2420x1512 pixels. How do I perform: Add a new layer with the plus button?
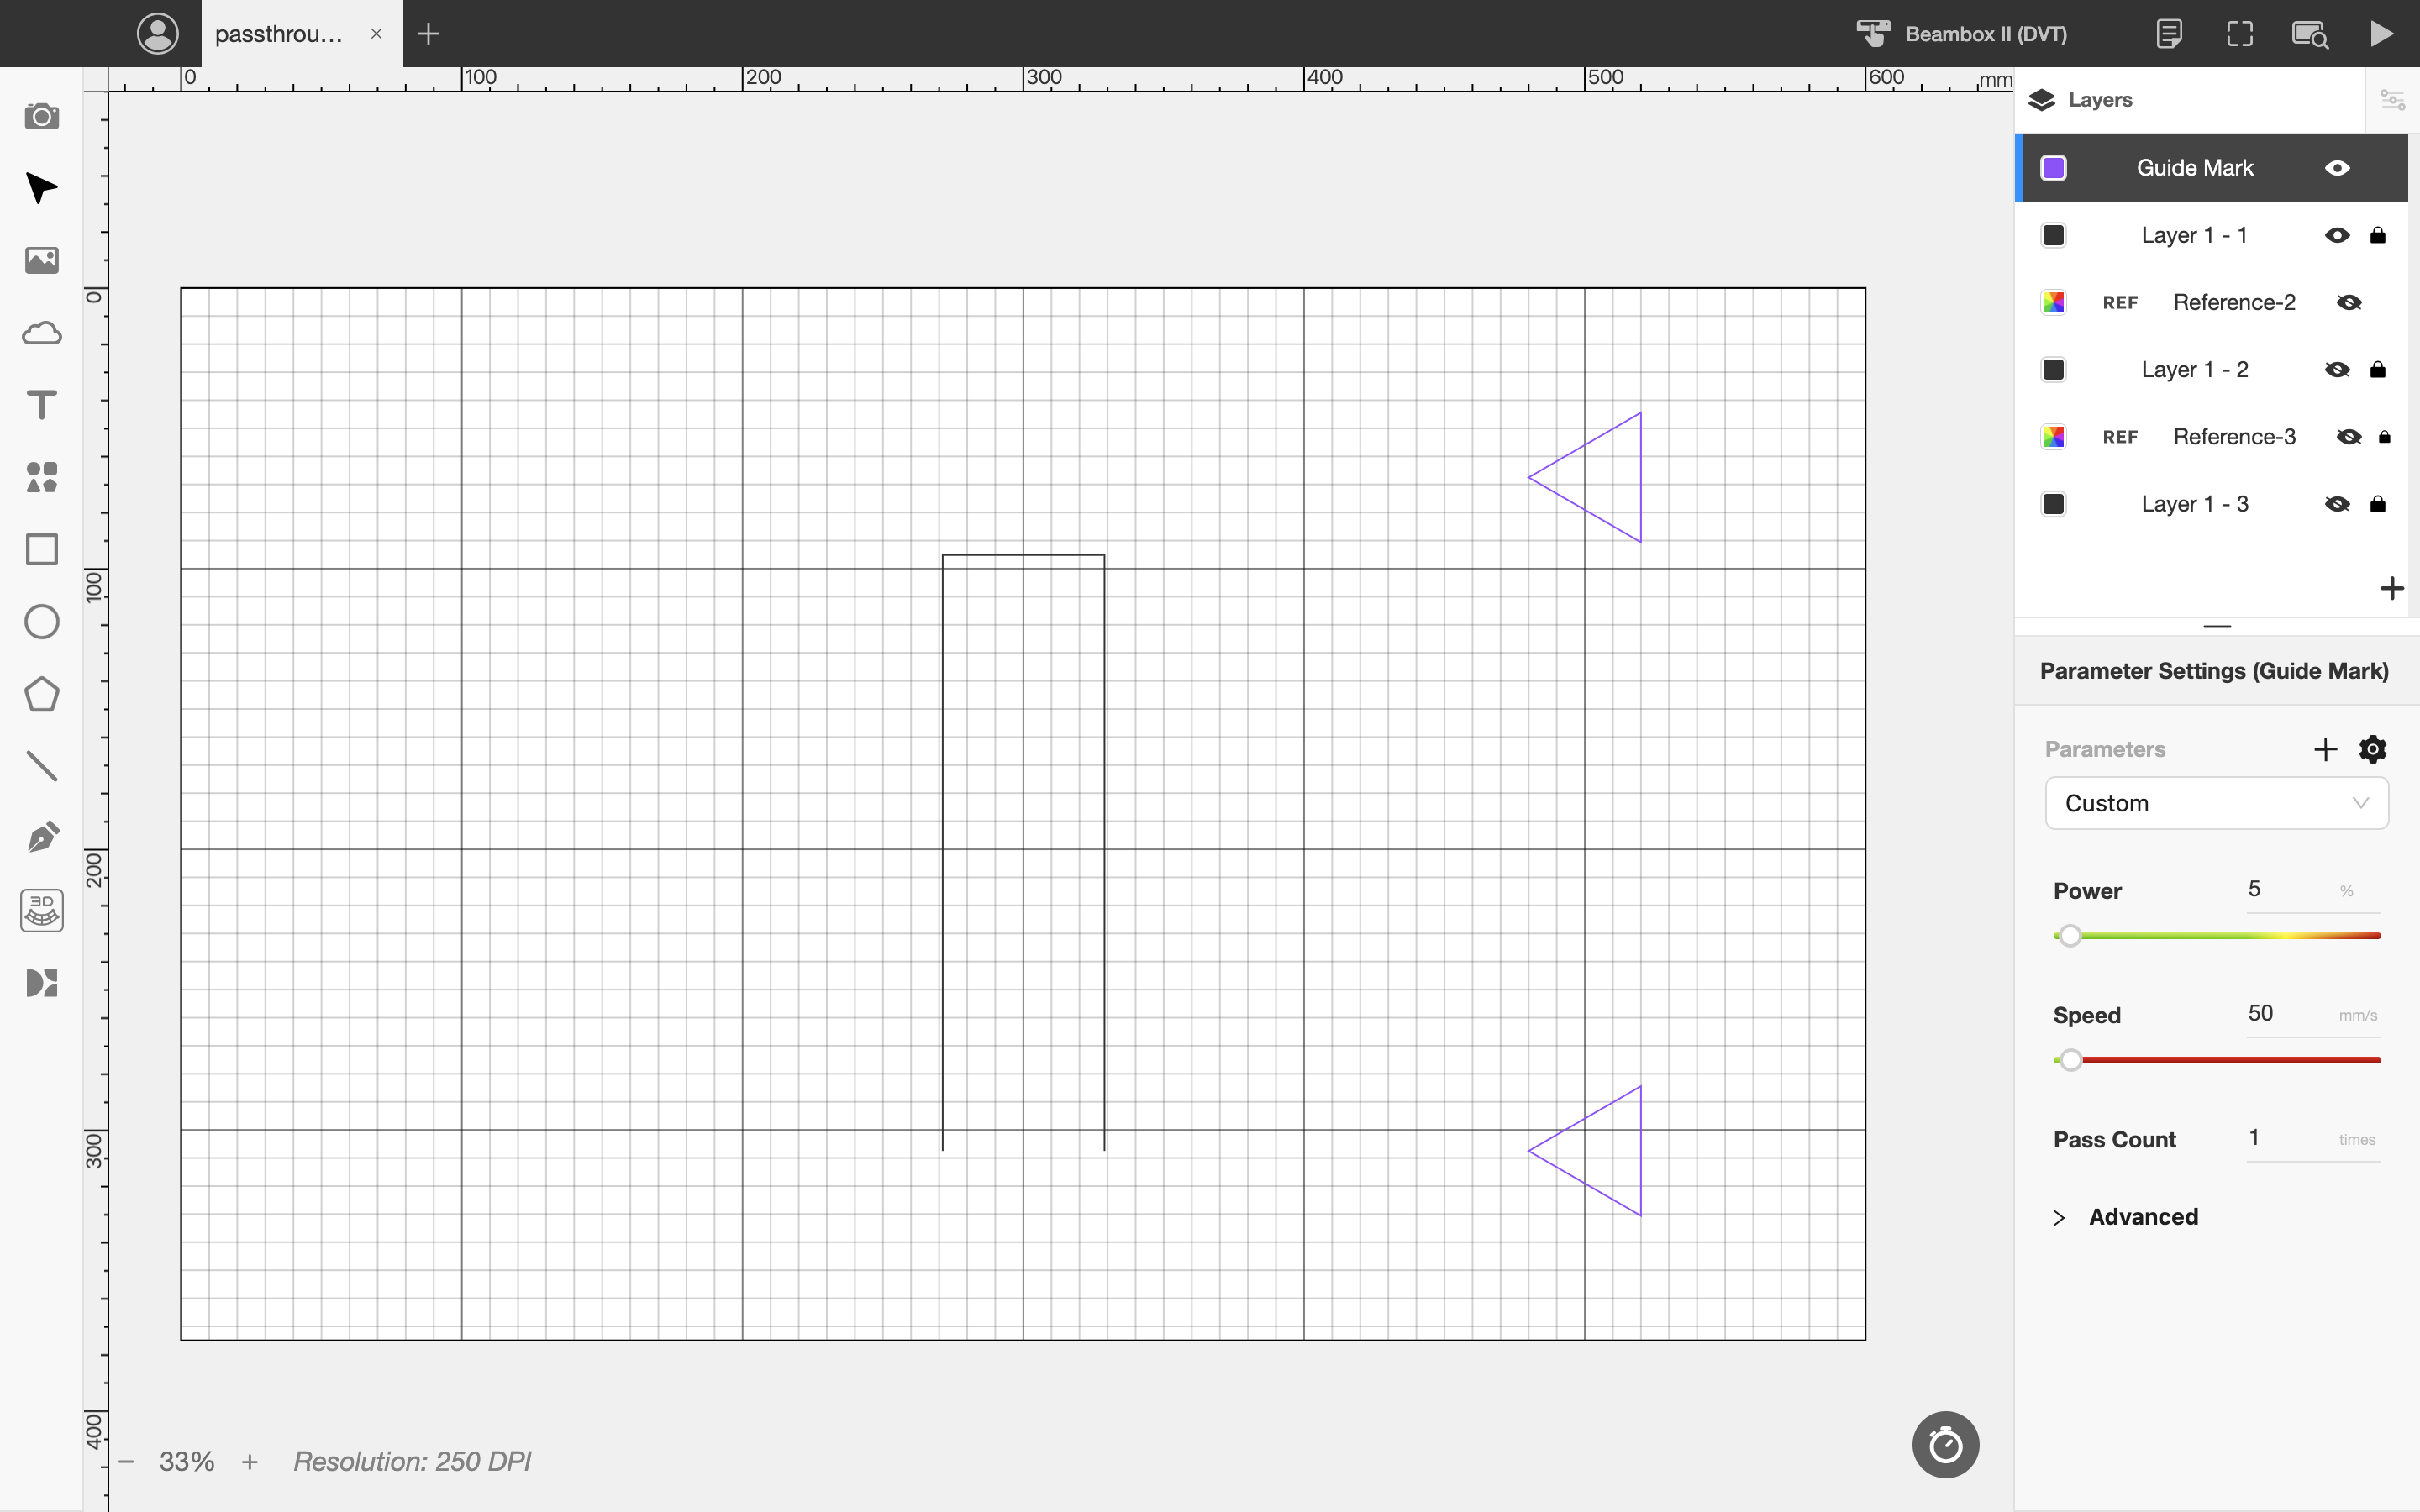2391,588
